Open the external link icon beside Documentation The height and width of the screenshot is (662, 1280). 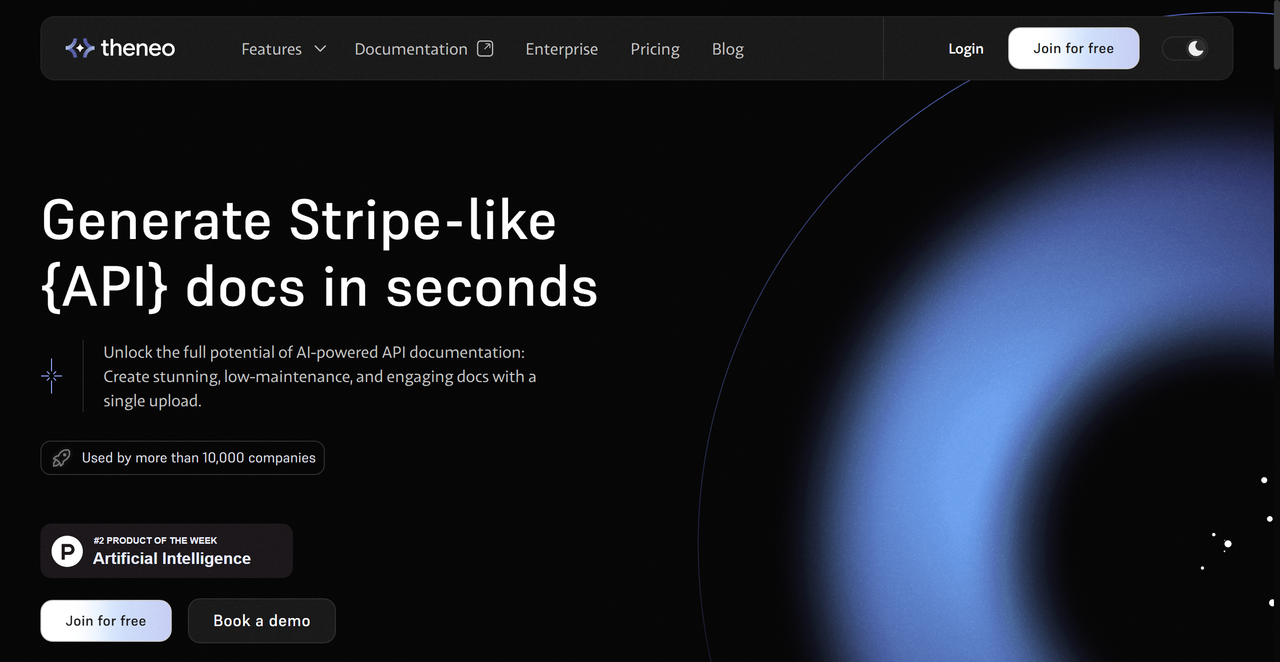(485, 48)
